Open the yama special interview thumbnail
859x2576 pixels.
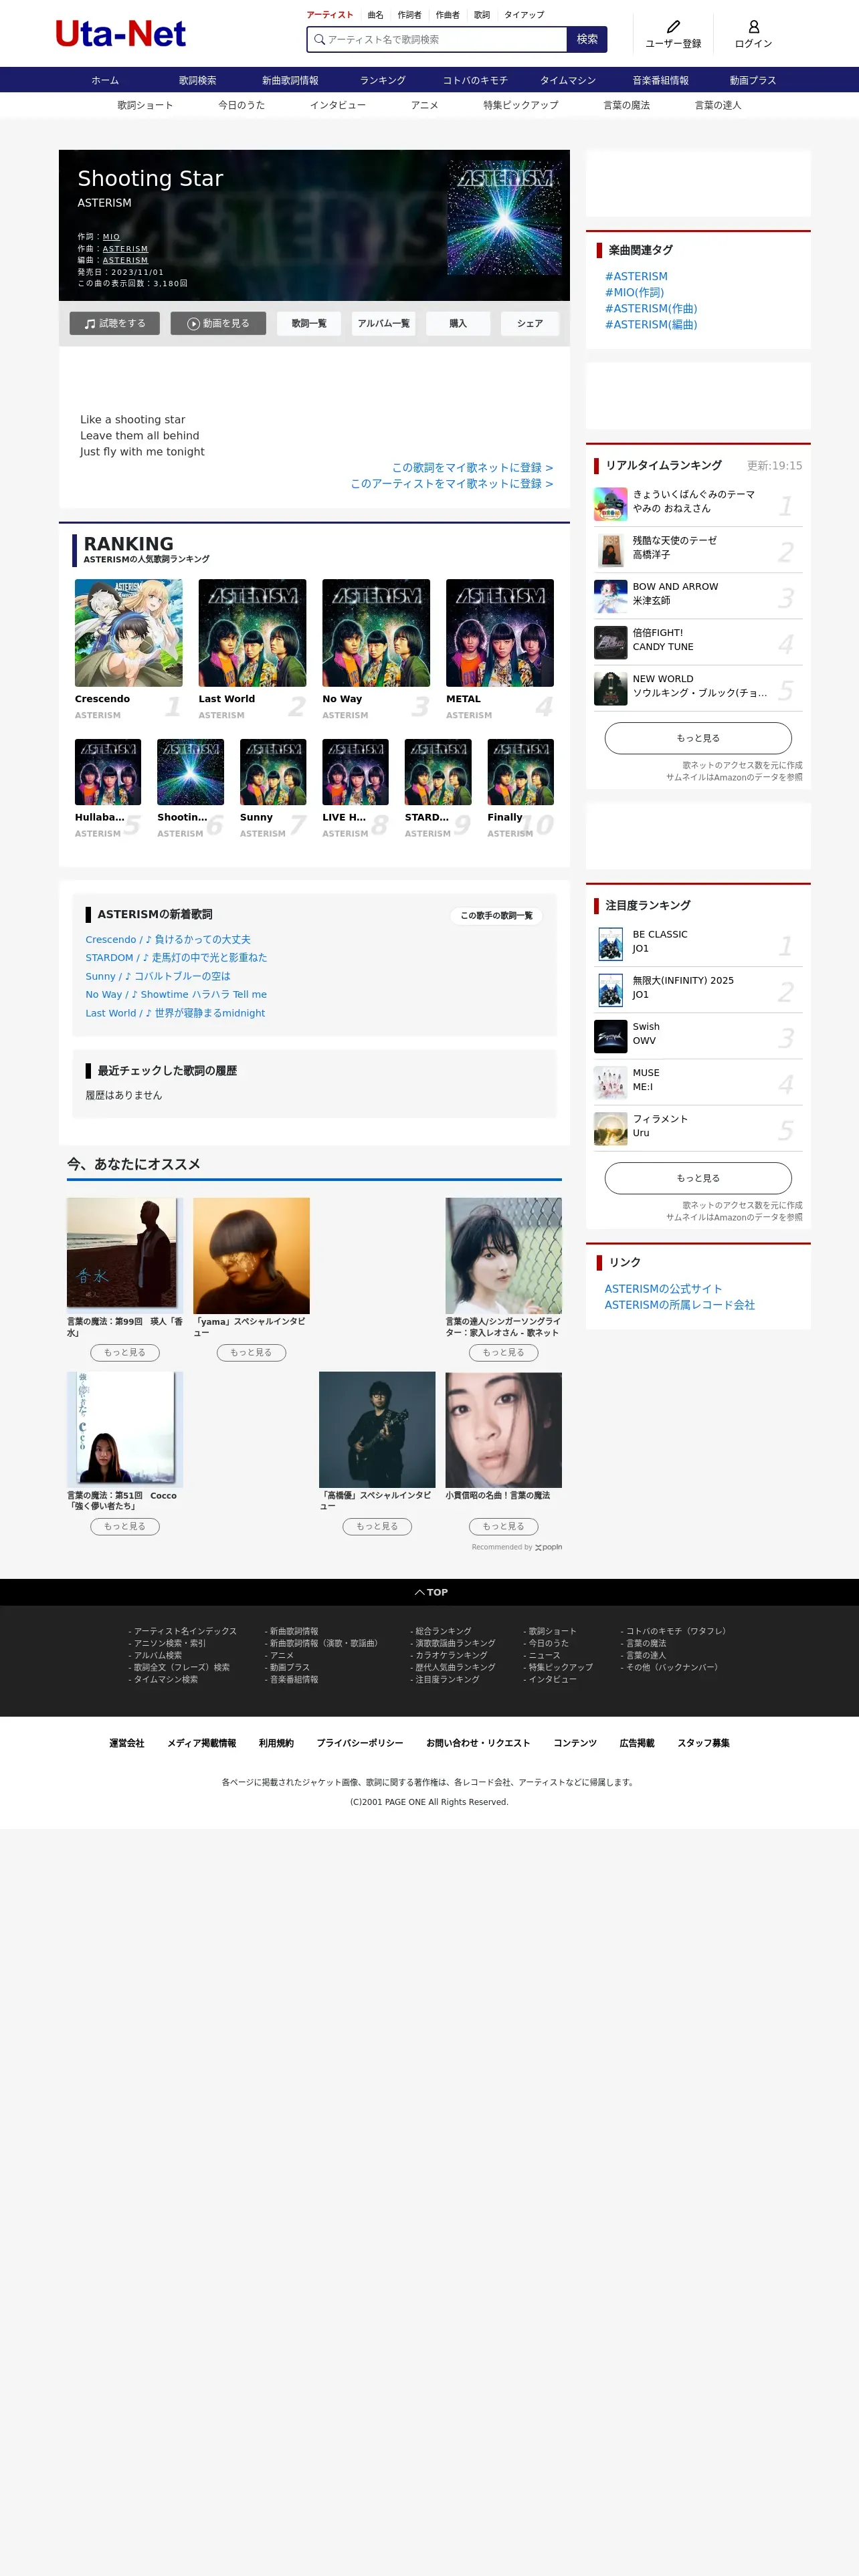coord(251,1256)
